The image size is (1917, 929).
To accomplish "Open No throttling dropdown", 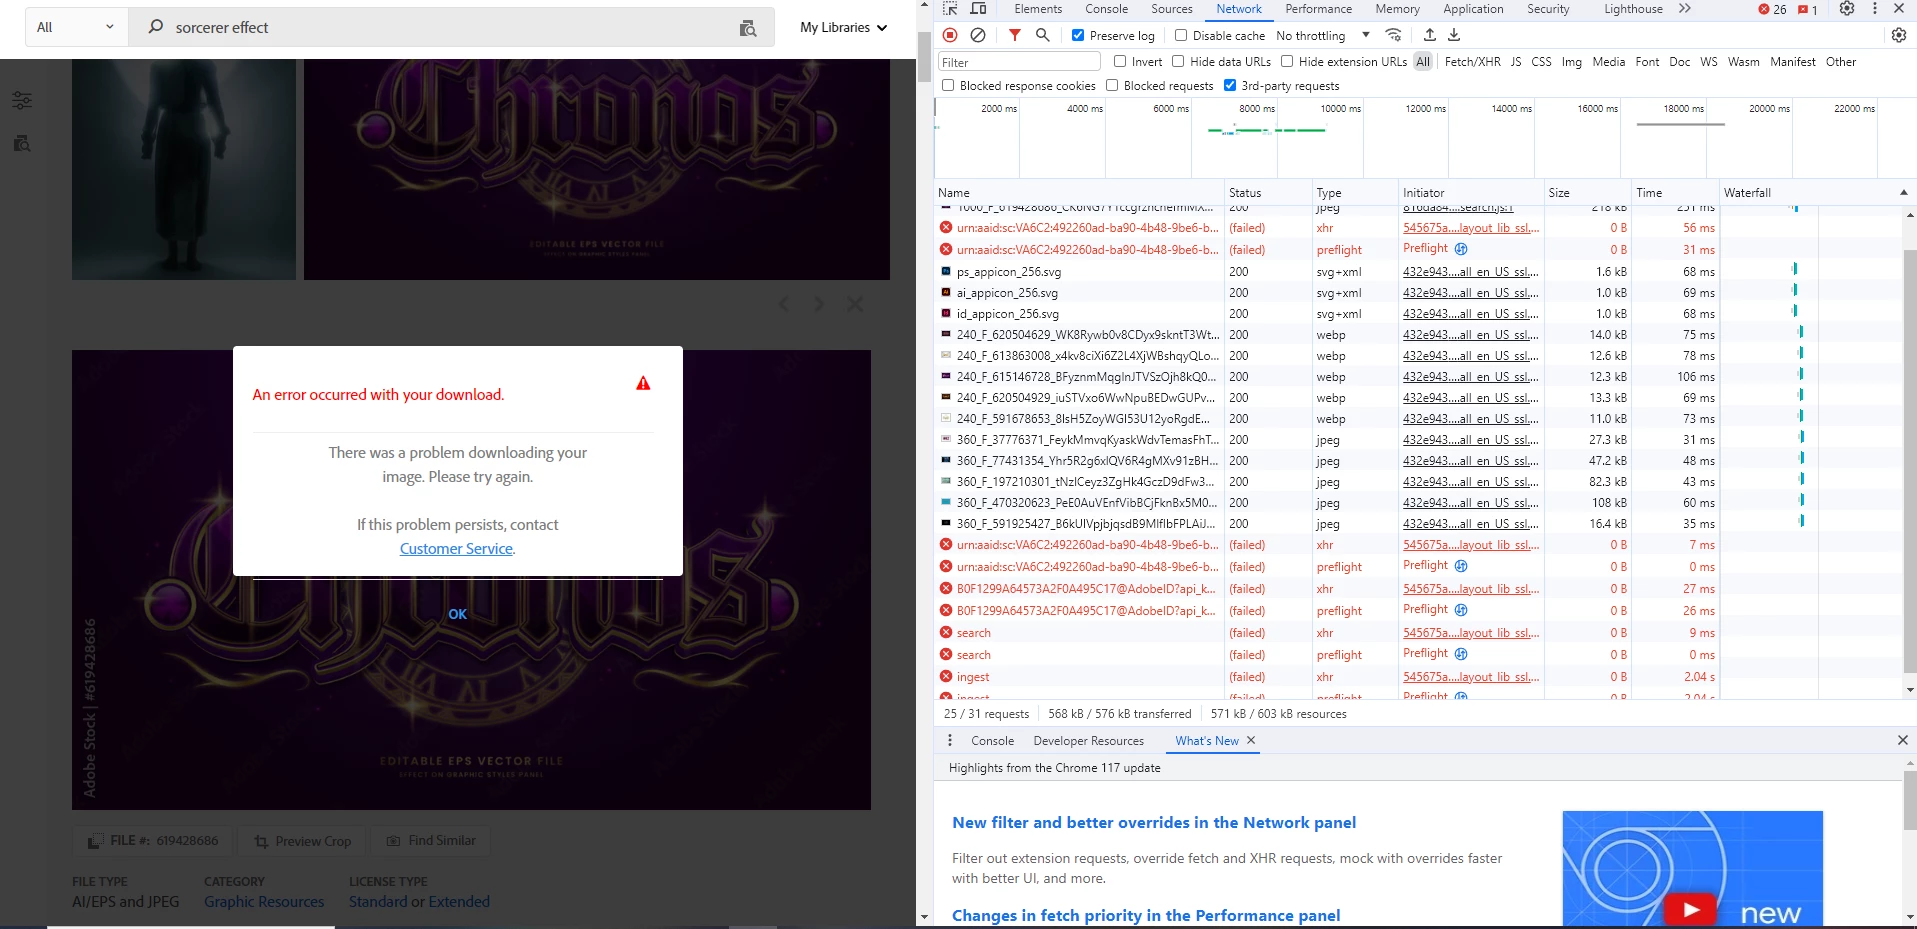I will [1323, 35].
